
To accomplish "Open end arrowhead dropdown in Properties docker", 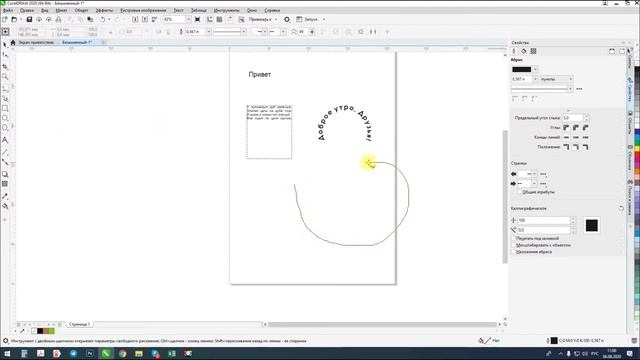I will pos(534,184).
